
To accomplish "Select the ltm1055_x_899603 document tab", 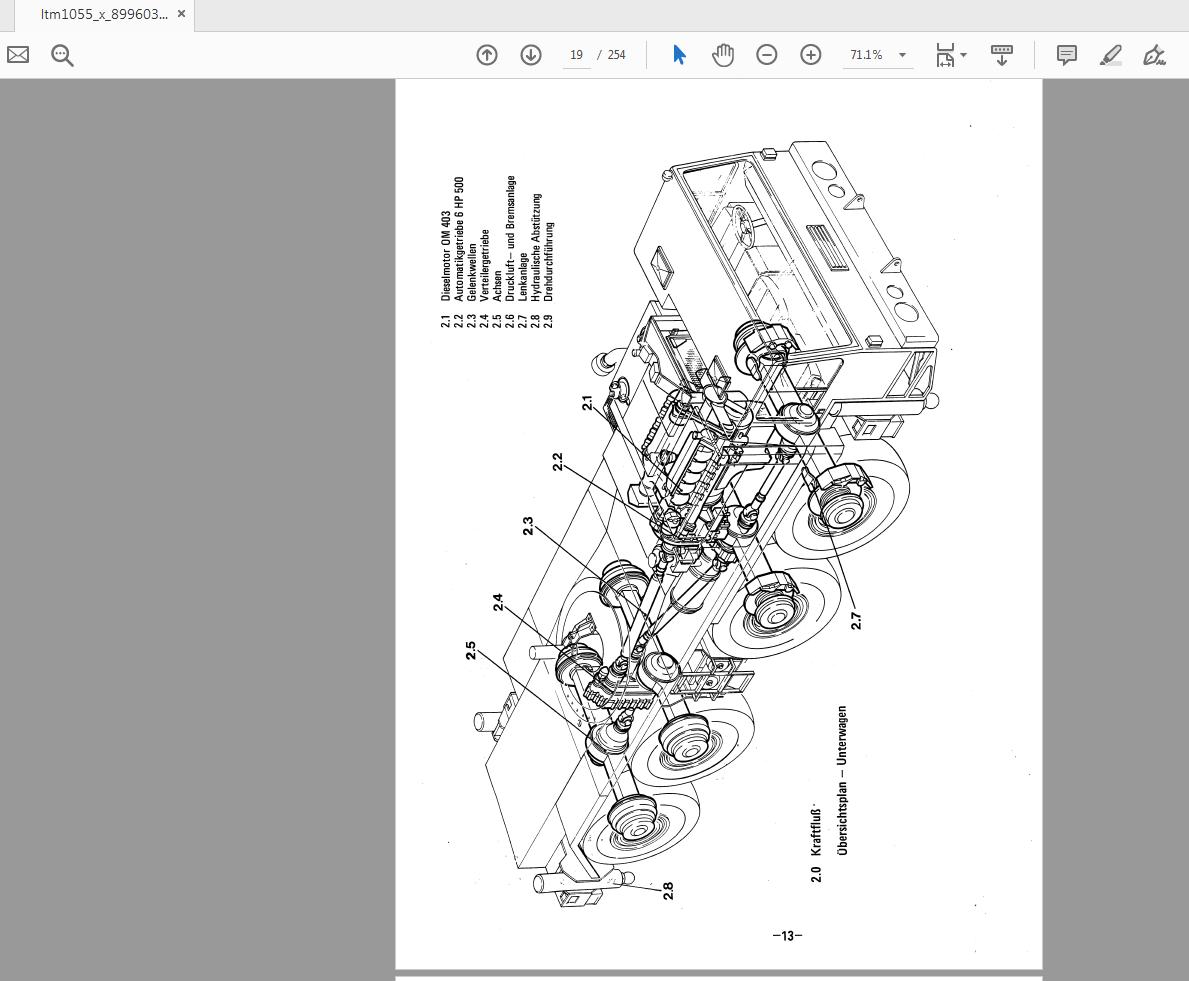I will coord(105,14).
